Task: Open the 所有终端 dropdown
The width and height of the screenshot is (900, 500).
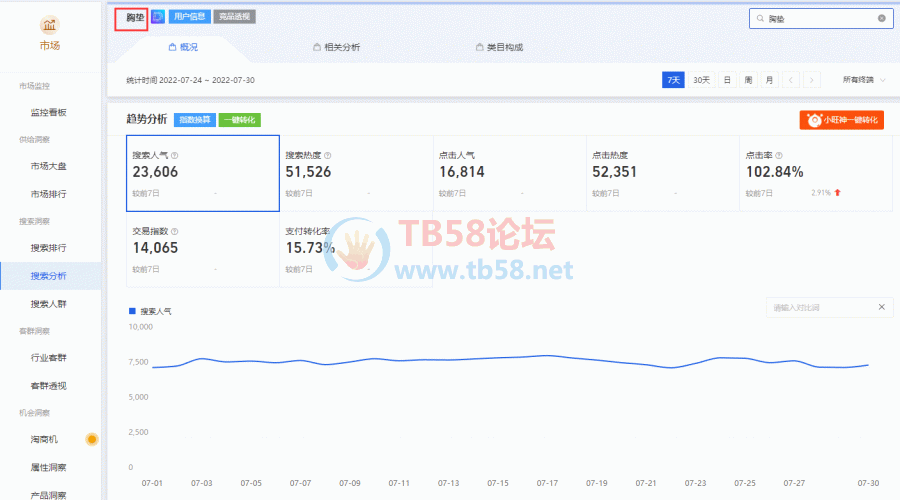Action: tap(864, 80)
